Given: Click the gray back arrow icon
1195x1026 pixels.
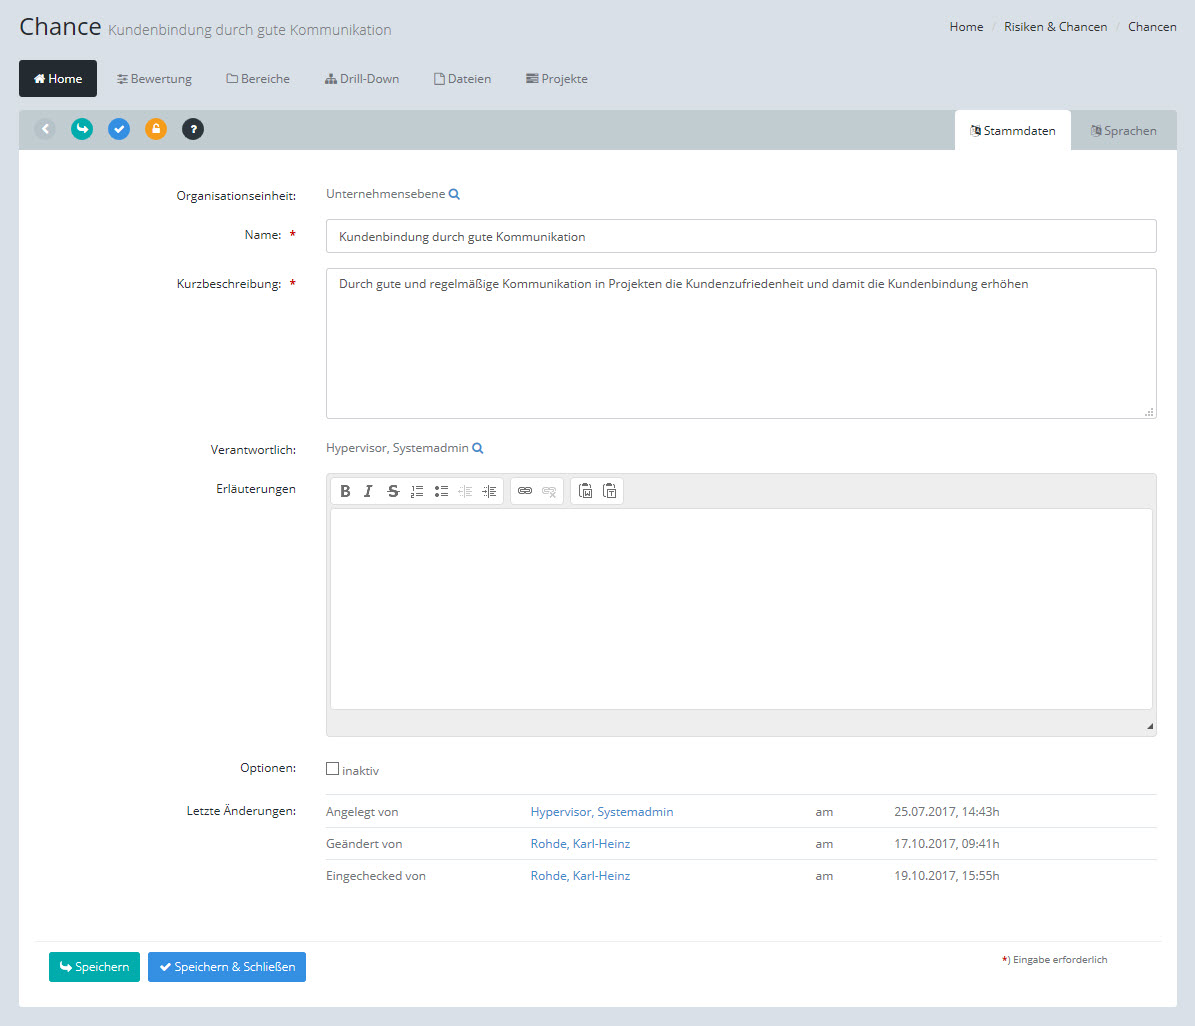Looking at the screenshot, I should pyautogui.click(x=45, y=129).
